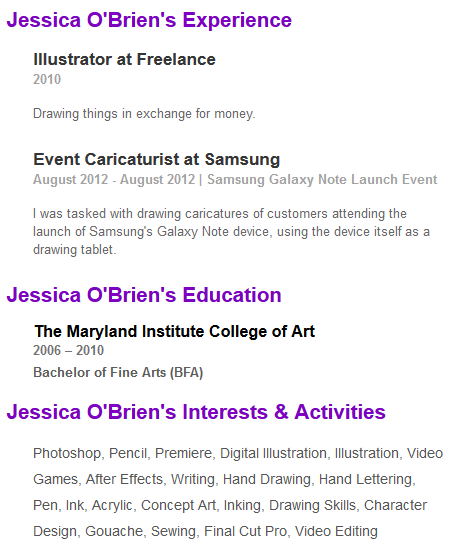Click the Concept Art interest
Screen dimensions: 454x553
click(178, 505)
